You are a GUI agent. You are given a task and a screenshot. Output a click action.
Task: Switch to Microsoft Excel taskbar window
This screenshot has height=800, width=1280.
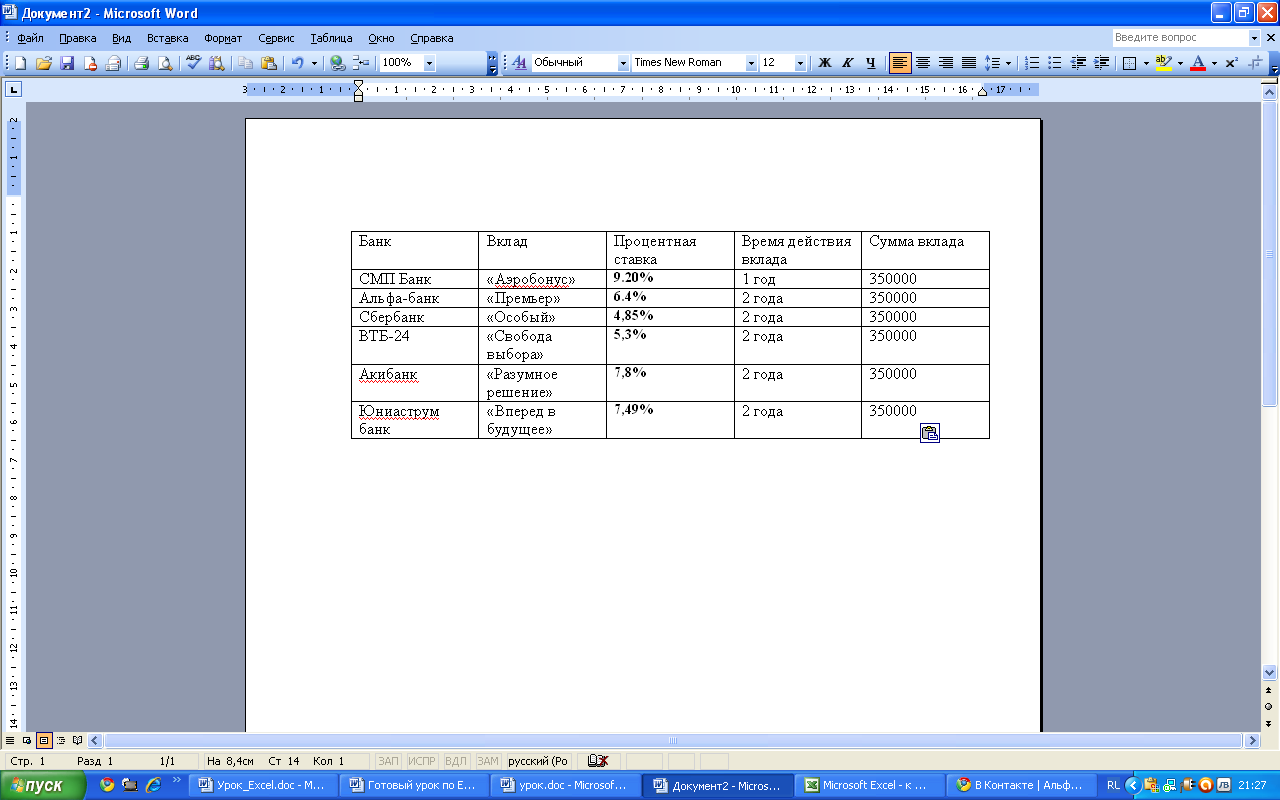pyautogui.click(x=869, y=785)
